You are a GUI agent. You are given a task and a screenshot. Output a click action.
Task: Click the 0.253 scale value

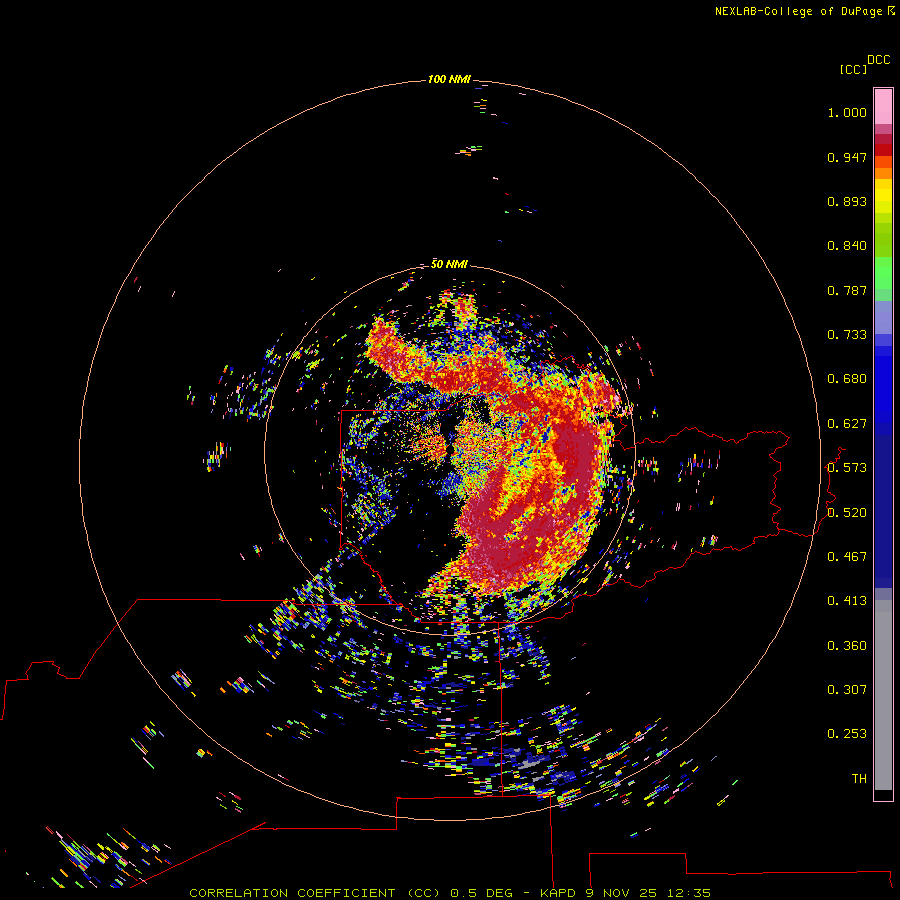click(x=847, y=734)
